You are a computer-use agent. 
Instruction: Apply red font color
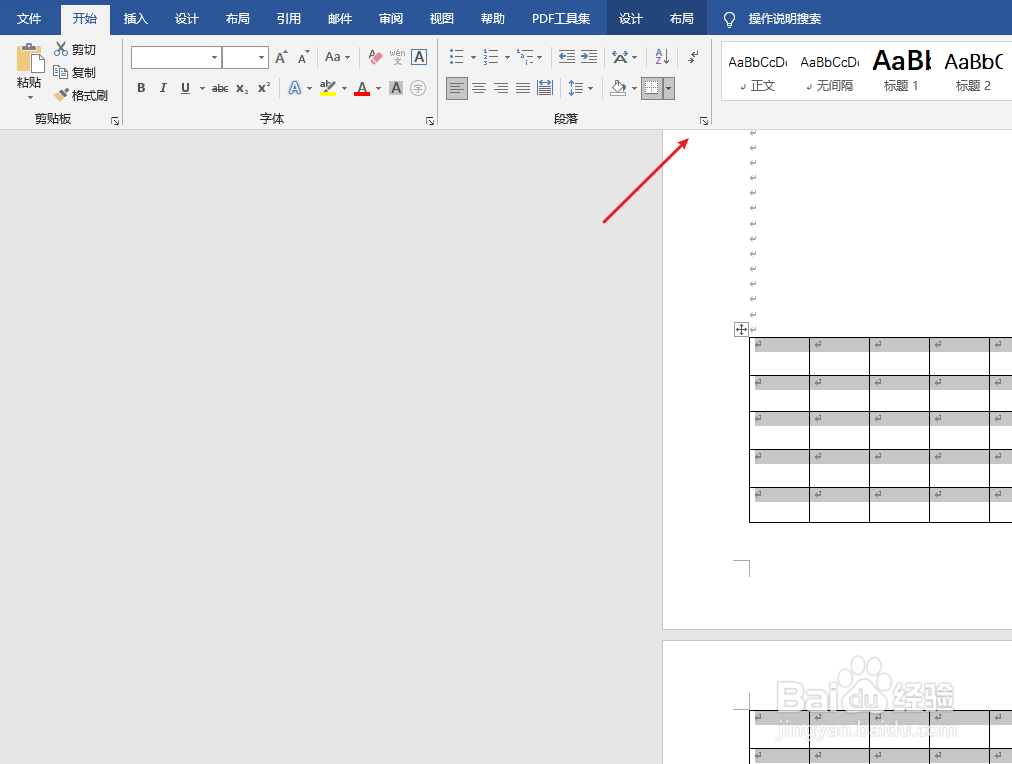(362, 88)
